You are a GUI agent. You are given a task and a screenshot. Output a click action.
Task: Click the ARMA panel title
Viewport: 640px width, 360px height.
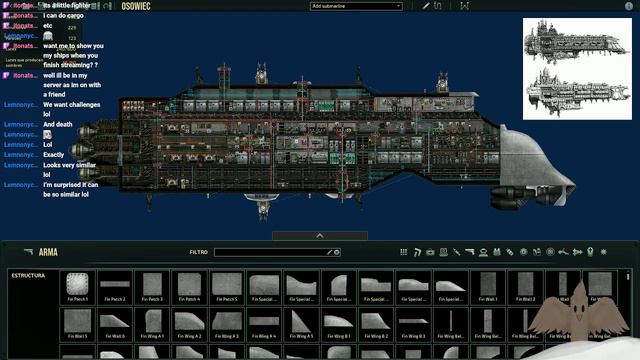(x=48, y=252)
